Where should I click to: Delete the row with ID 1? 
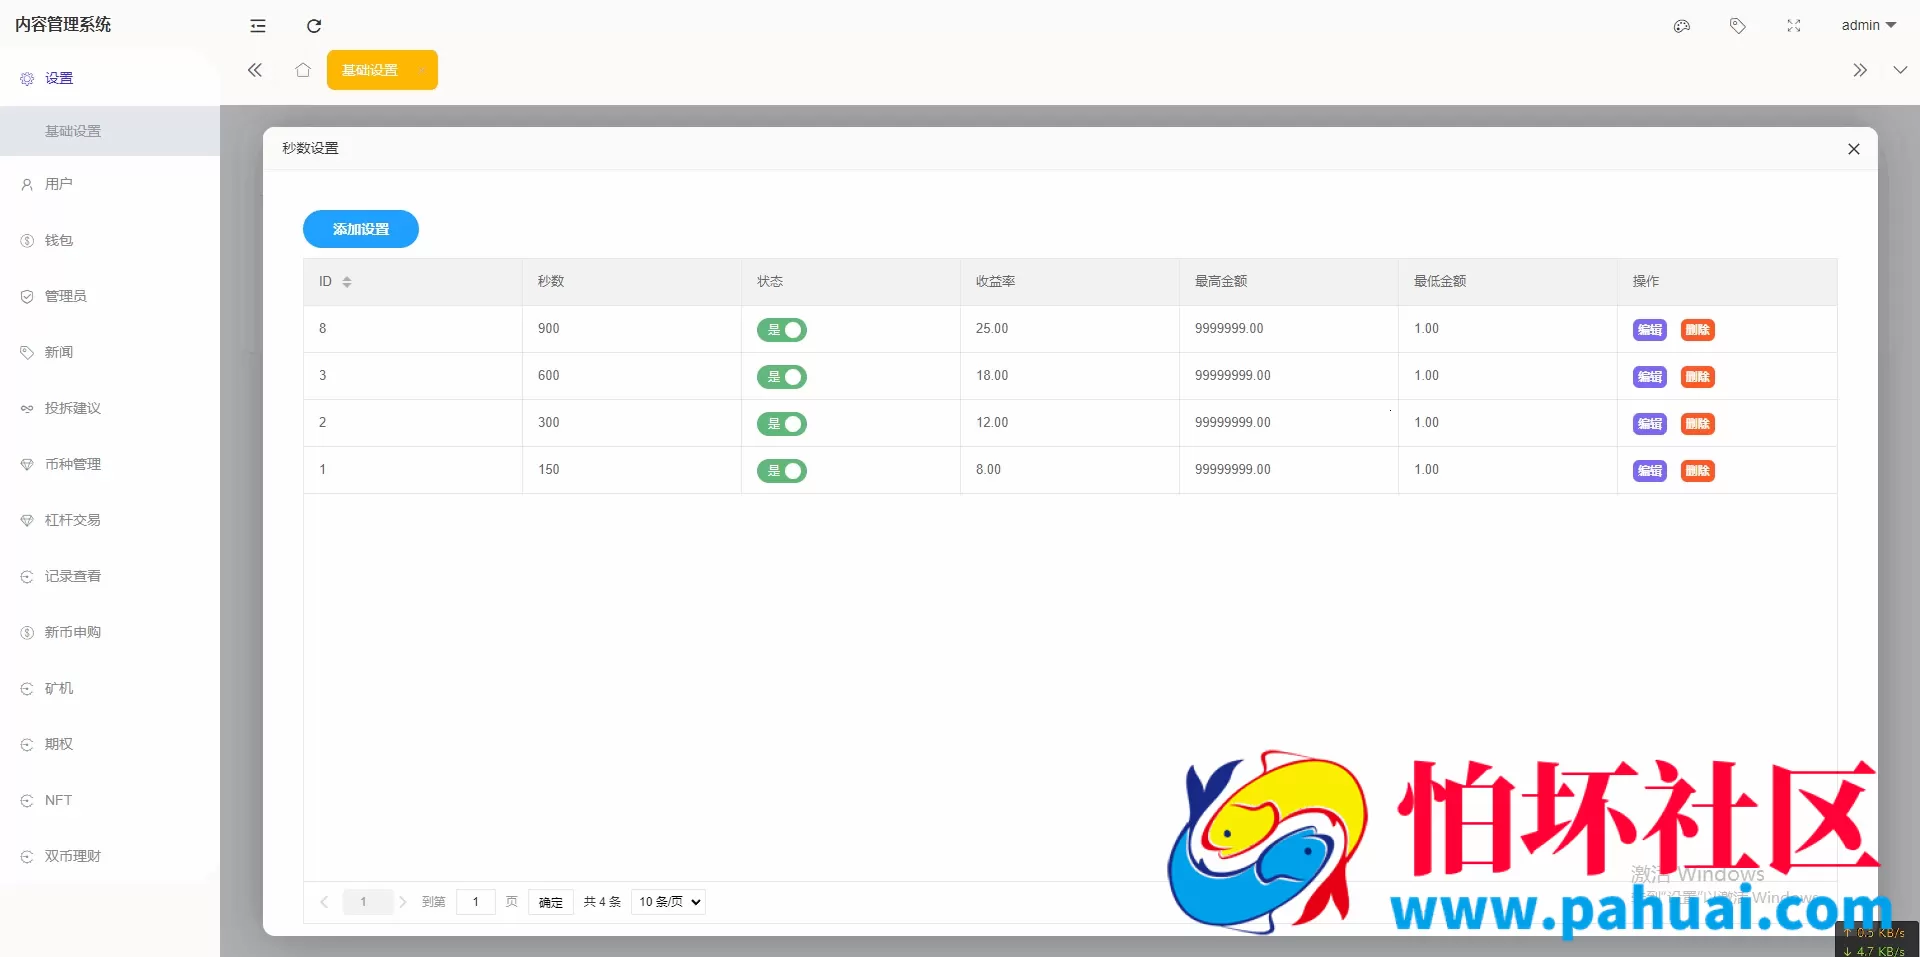(1698, 471)
